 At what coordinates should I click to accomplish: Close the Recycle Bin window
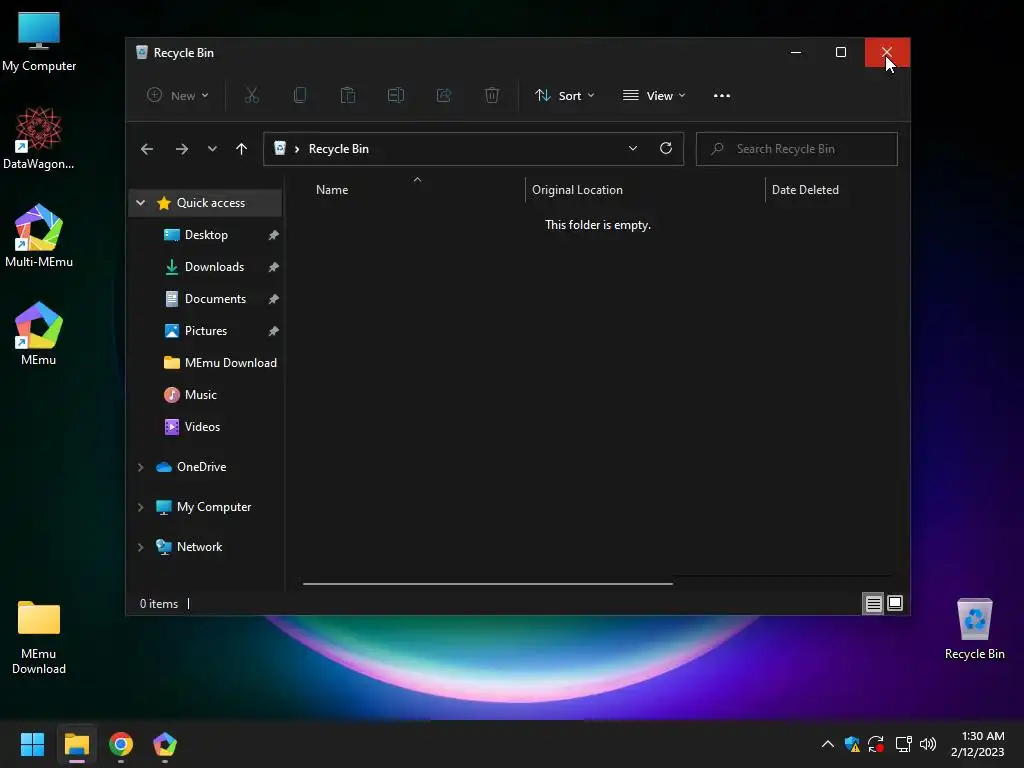click(887, 52)
